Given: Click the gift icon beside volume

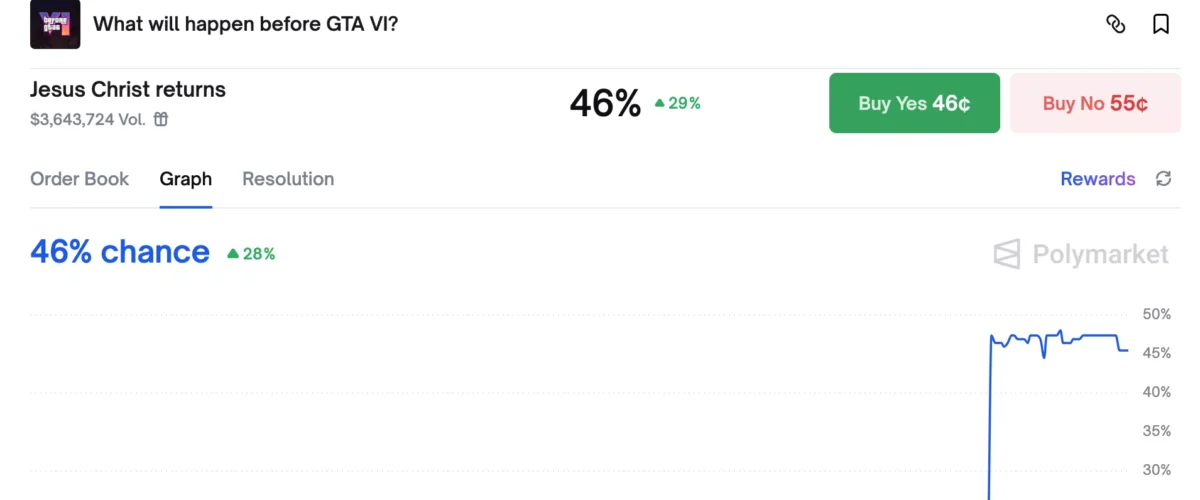Looking at the screenshot, I should point(161,120).
